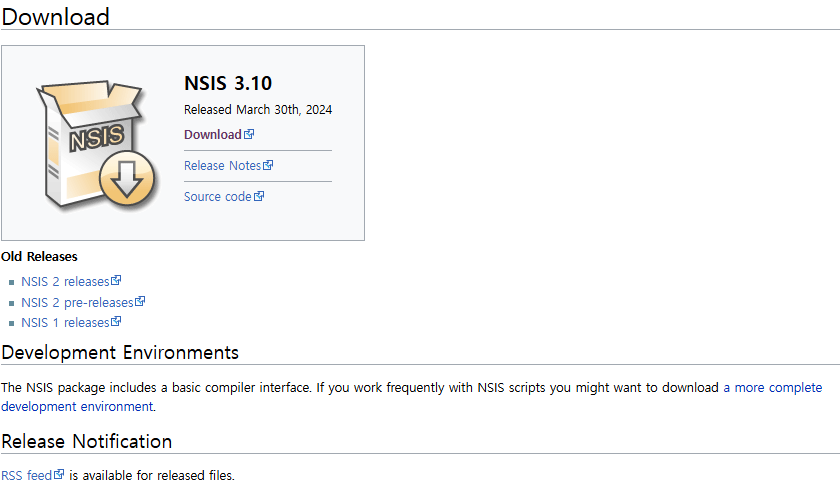Click the 'Released March 30th, 2024' text

[x=258, y=109]
